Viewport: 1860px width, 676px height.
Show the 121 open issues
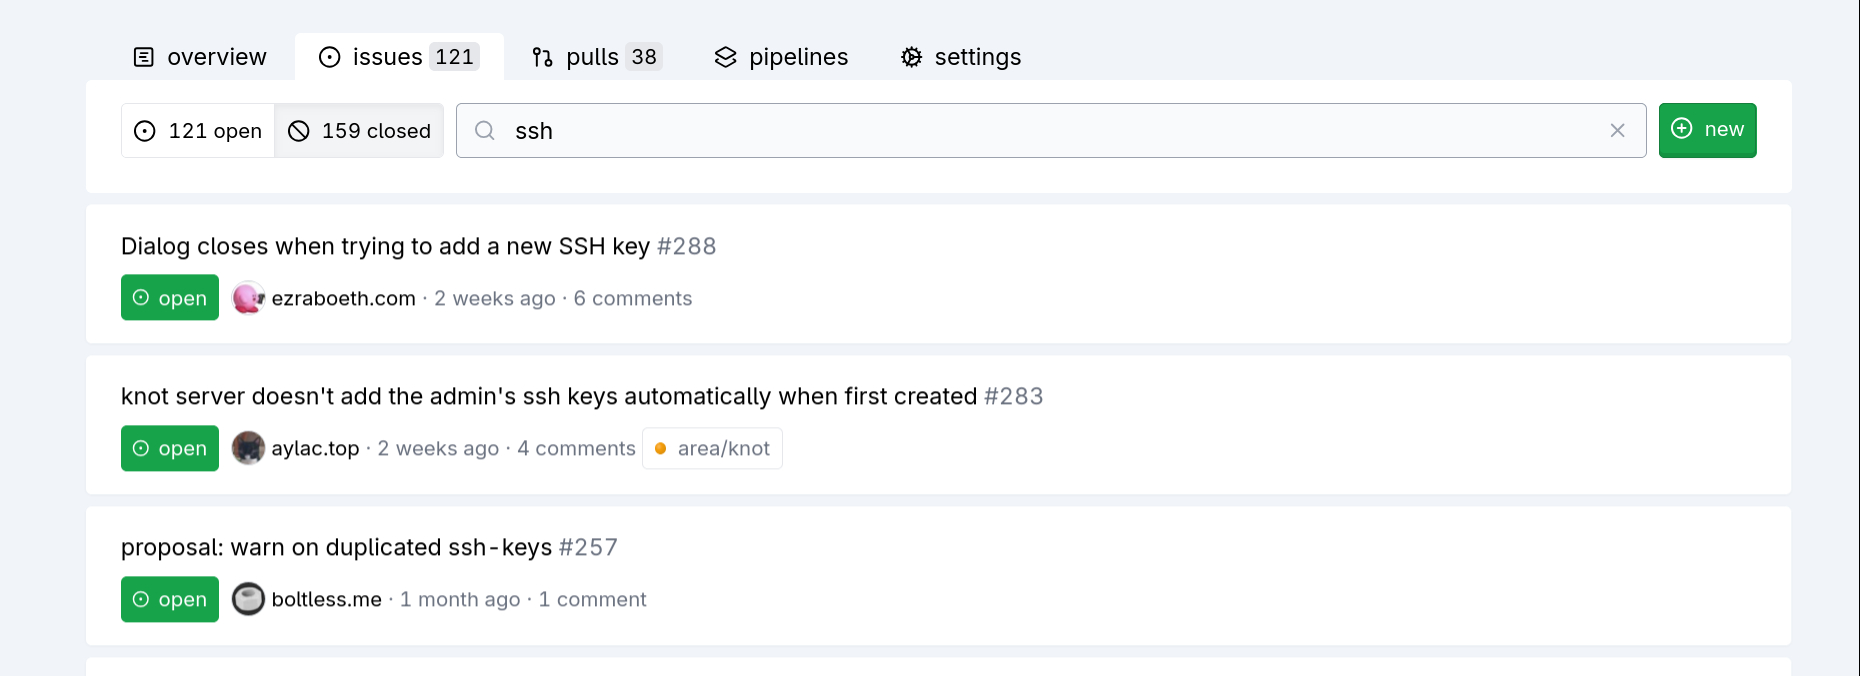click(198, 131)
